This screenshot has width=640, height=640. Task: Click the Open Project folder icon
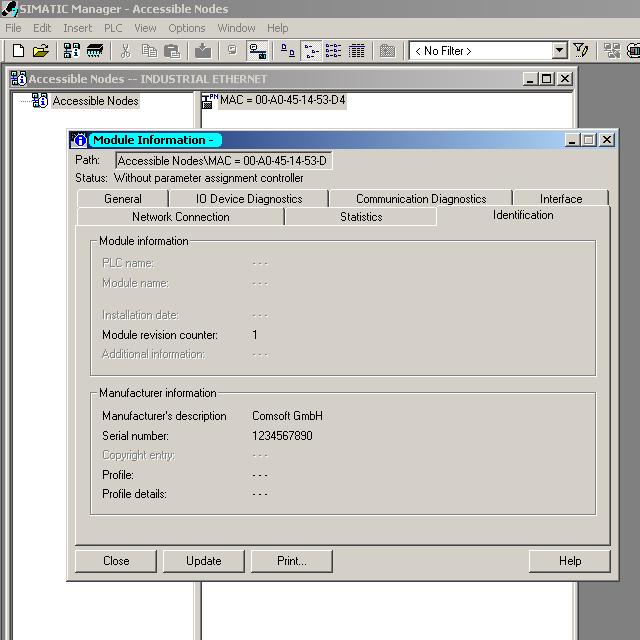coord(40,51)
